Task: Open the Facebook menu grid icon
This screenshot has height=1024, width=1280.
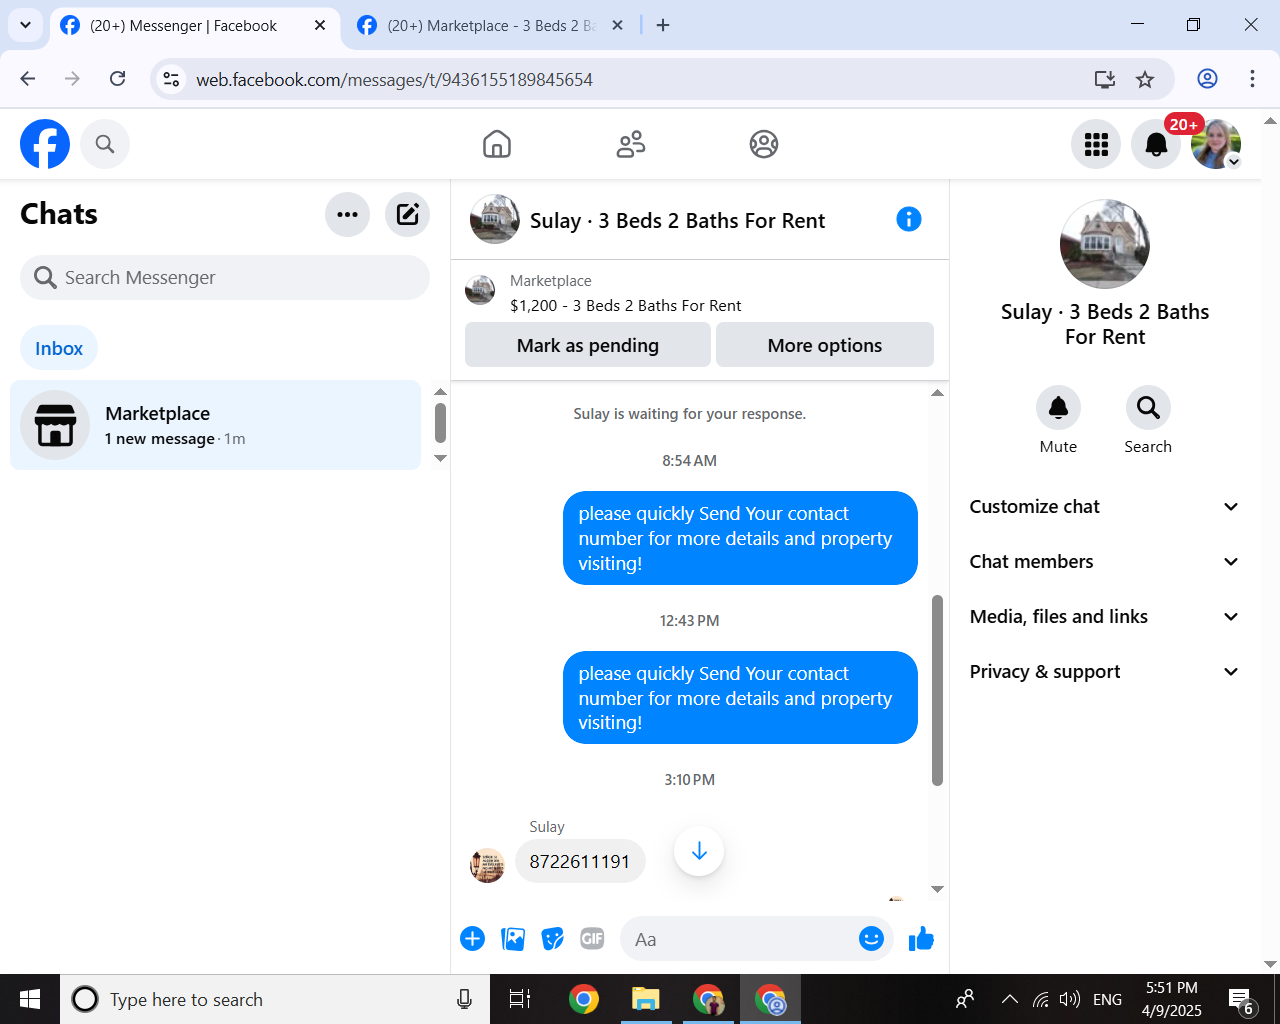Action: click(x=1096, y=144)
